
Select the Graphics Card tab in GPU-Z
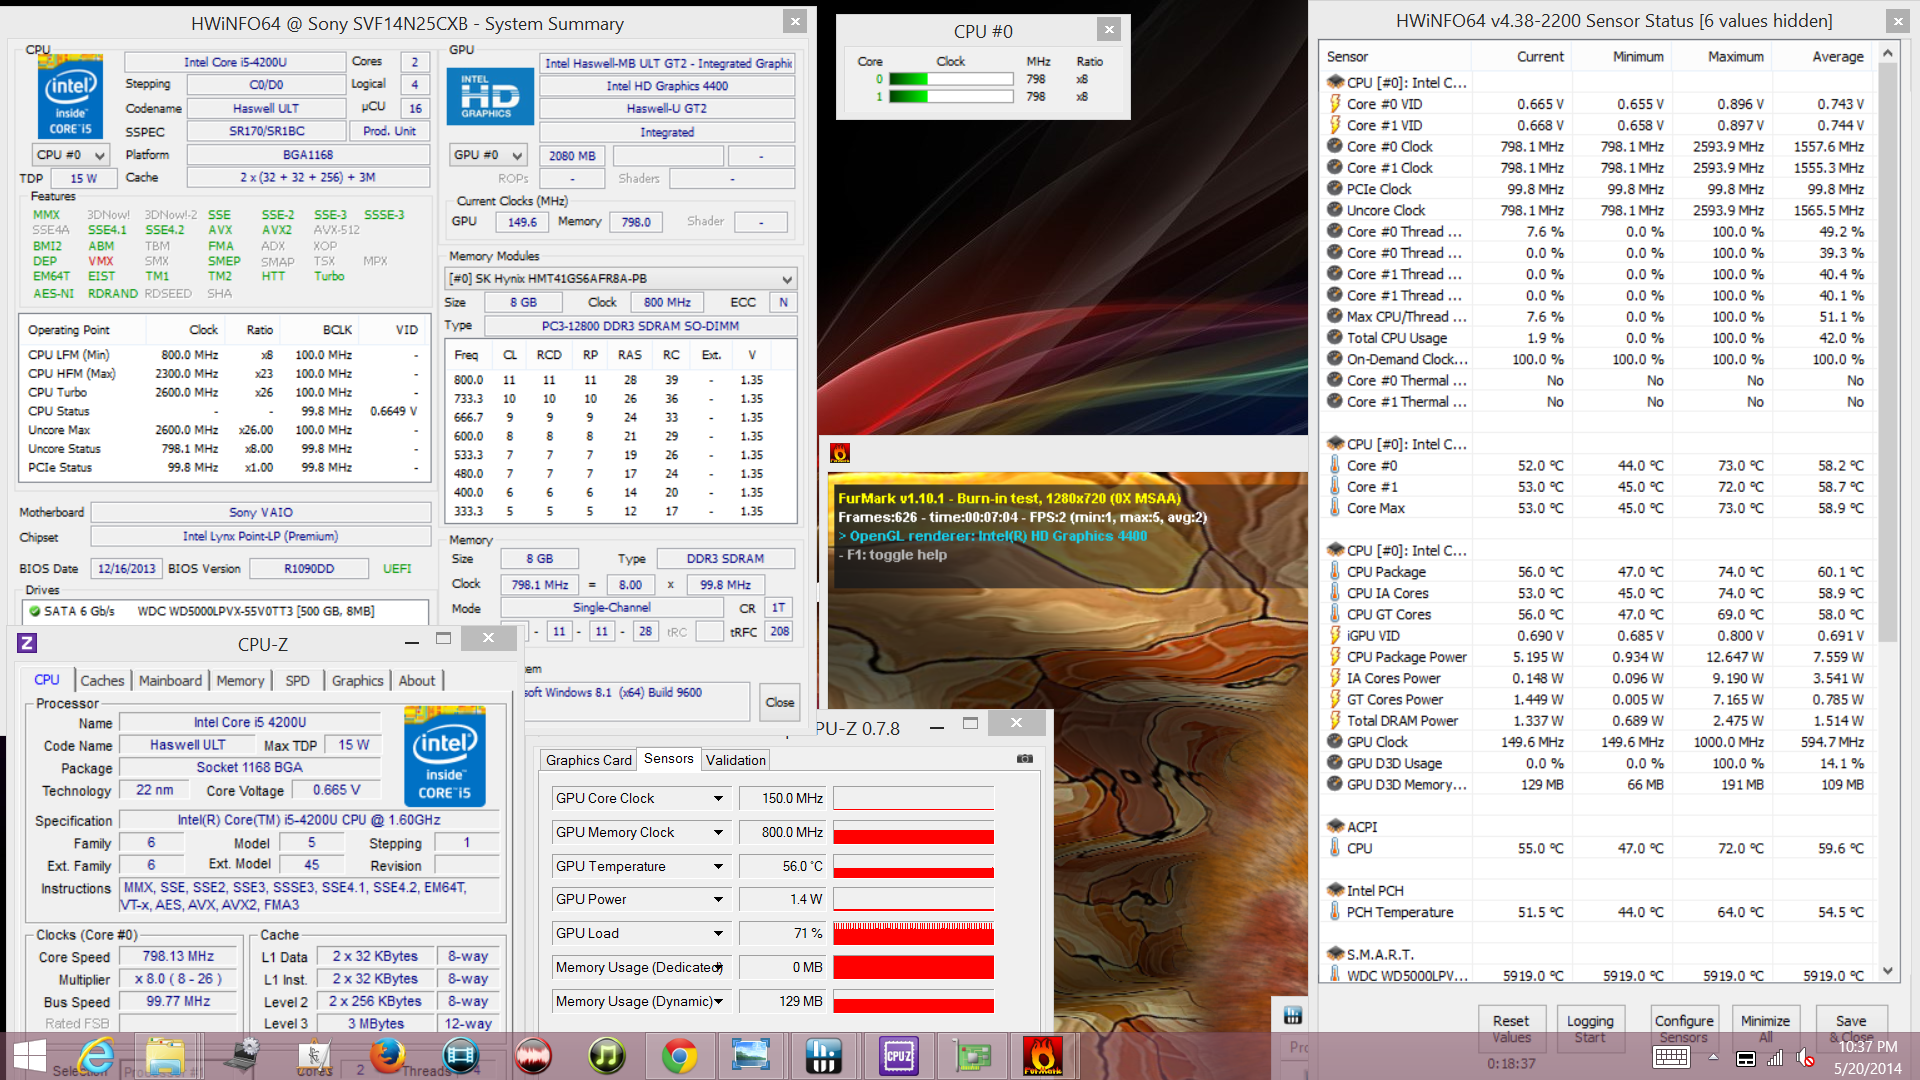[x=588, y=760]
